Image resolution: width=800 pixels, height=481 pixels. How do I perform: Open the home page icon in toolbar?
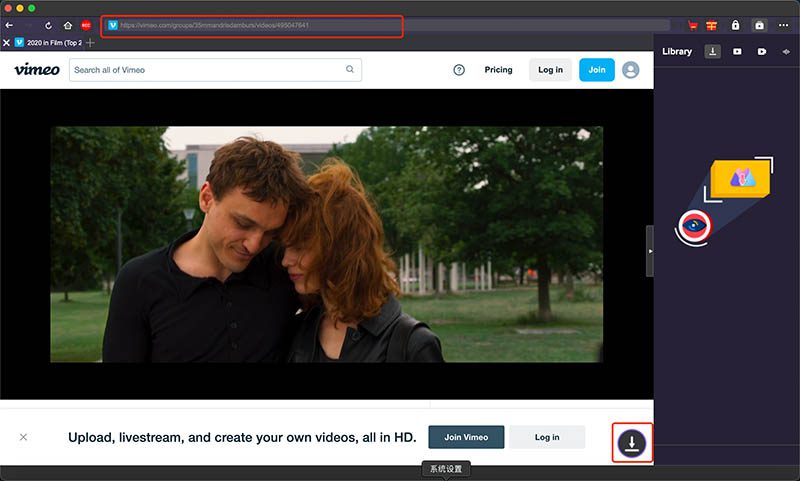(67, 25)
